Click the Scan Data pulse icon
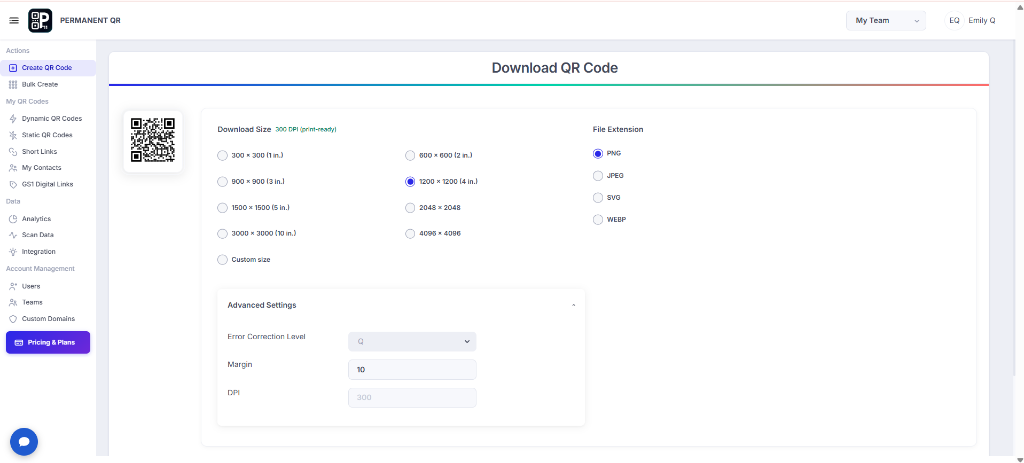 point(13,235)
